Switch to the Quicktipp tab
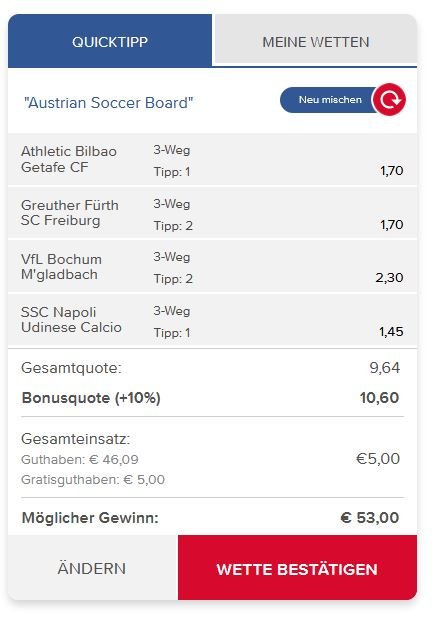This screenshot has width=435, height=627. 110,41
